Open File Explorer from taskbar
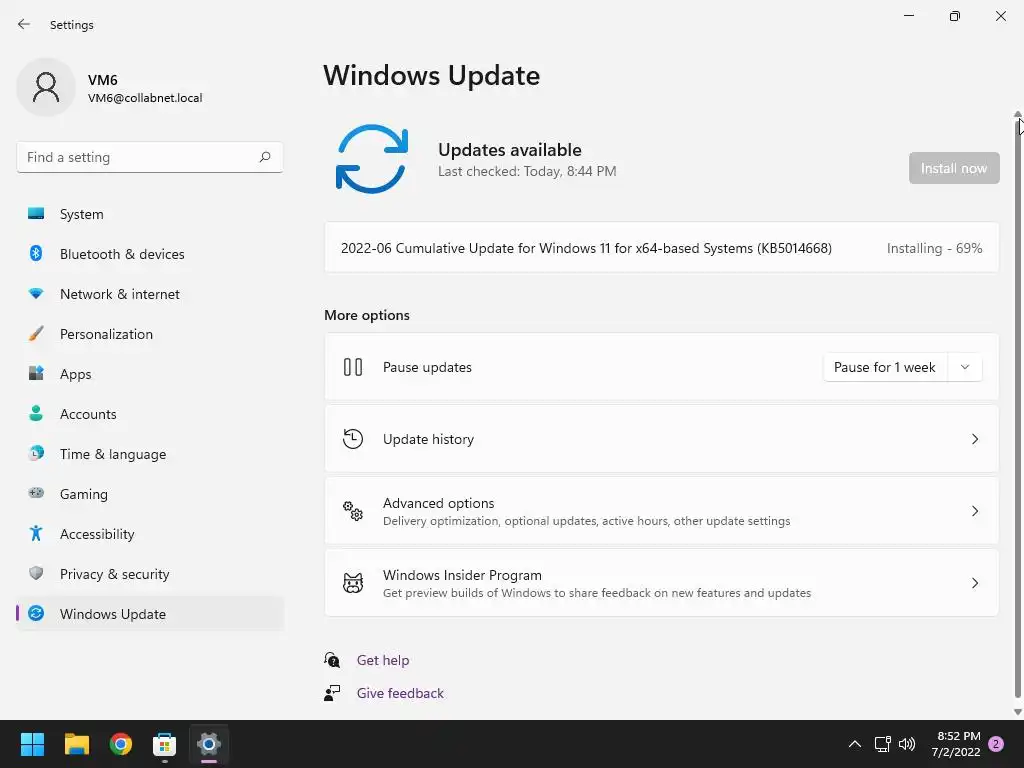 76,744
